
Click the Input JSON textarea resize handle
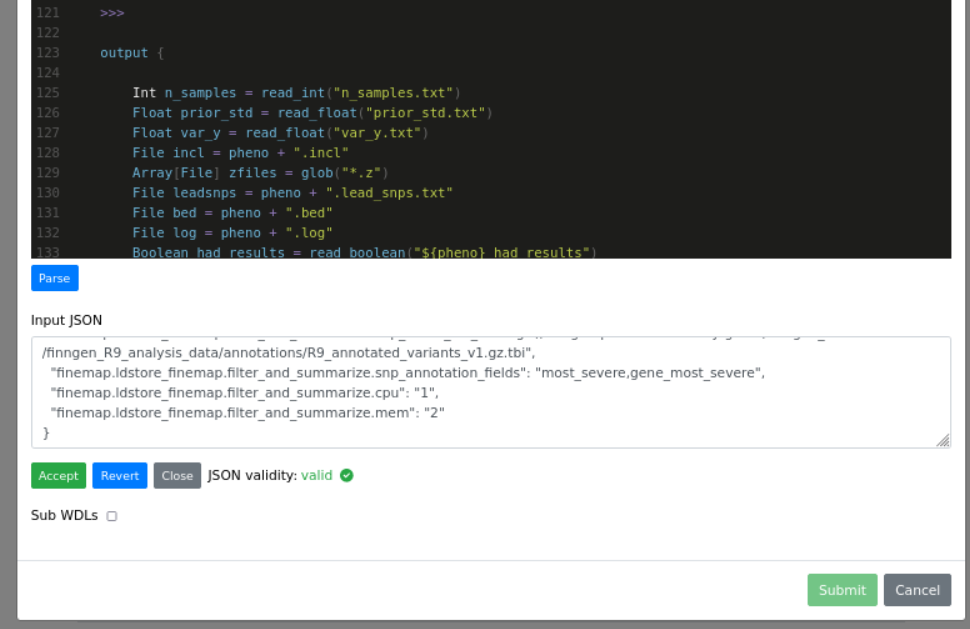(942, 440)
